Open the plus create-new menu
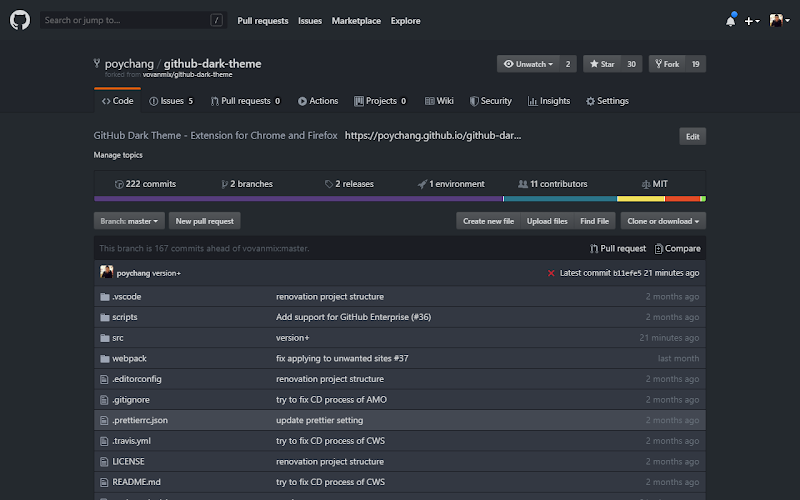 [x=752, y=21]
